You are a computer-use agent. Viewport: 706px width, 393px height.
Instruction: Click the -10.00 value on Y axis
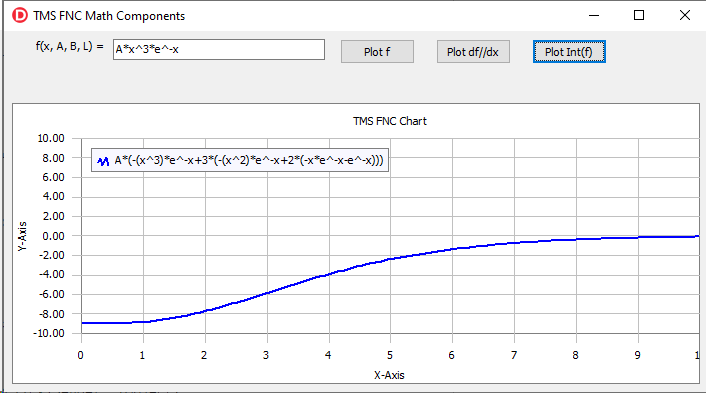[x=49, y=333]
